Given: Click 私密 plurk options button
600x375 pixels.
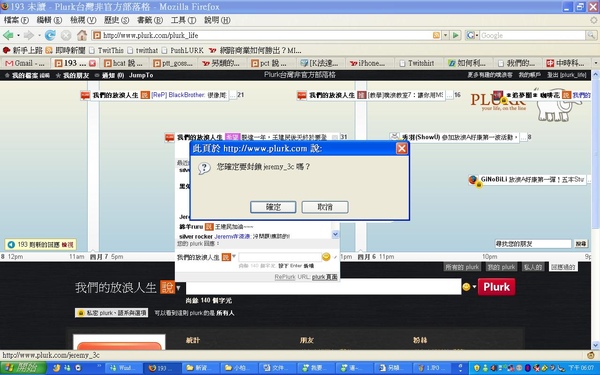Looking at the screenshot, I should point(111,313).
